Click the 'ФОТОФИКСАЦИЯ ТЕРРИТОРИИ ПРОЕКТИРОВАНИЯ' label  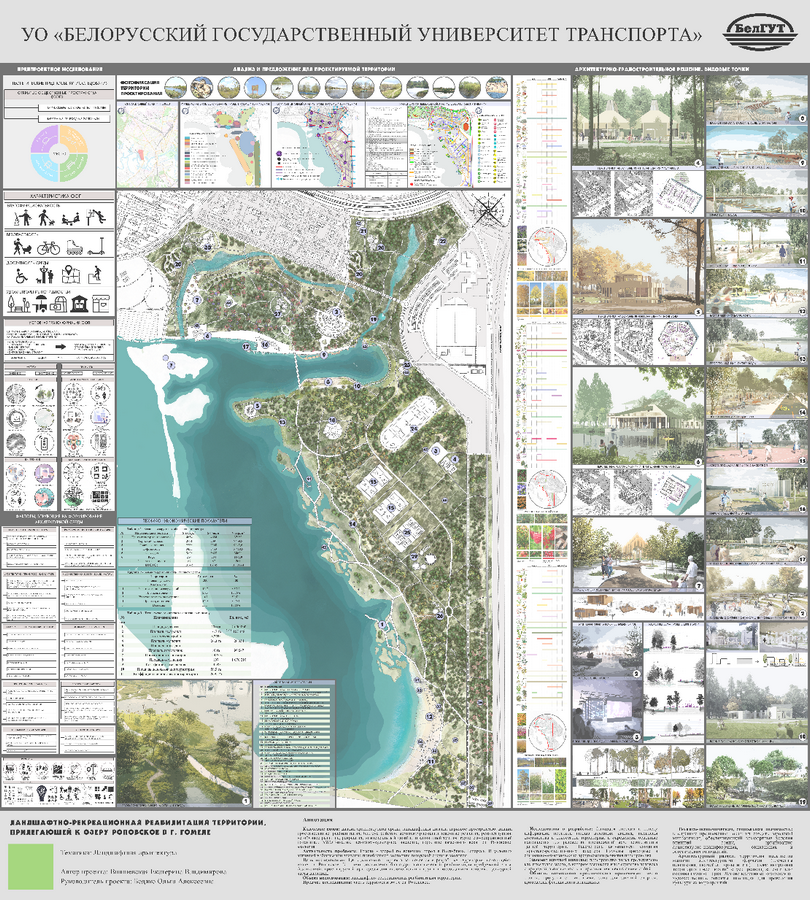click(140, 88)
